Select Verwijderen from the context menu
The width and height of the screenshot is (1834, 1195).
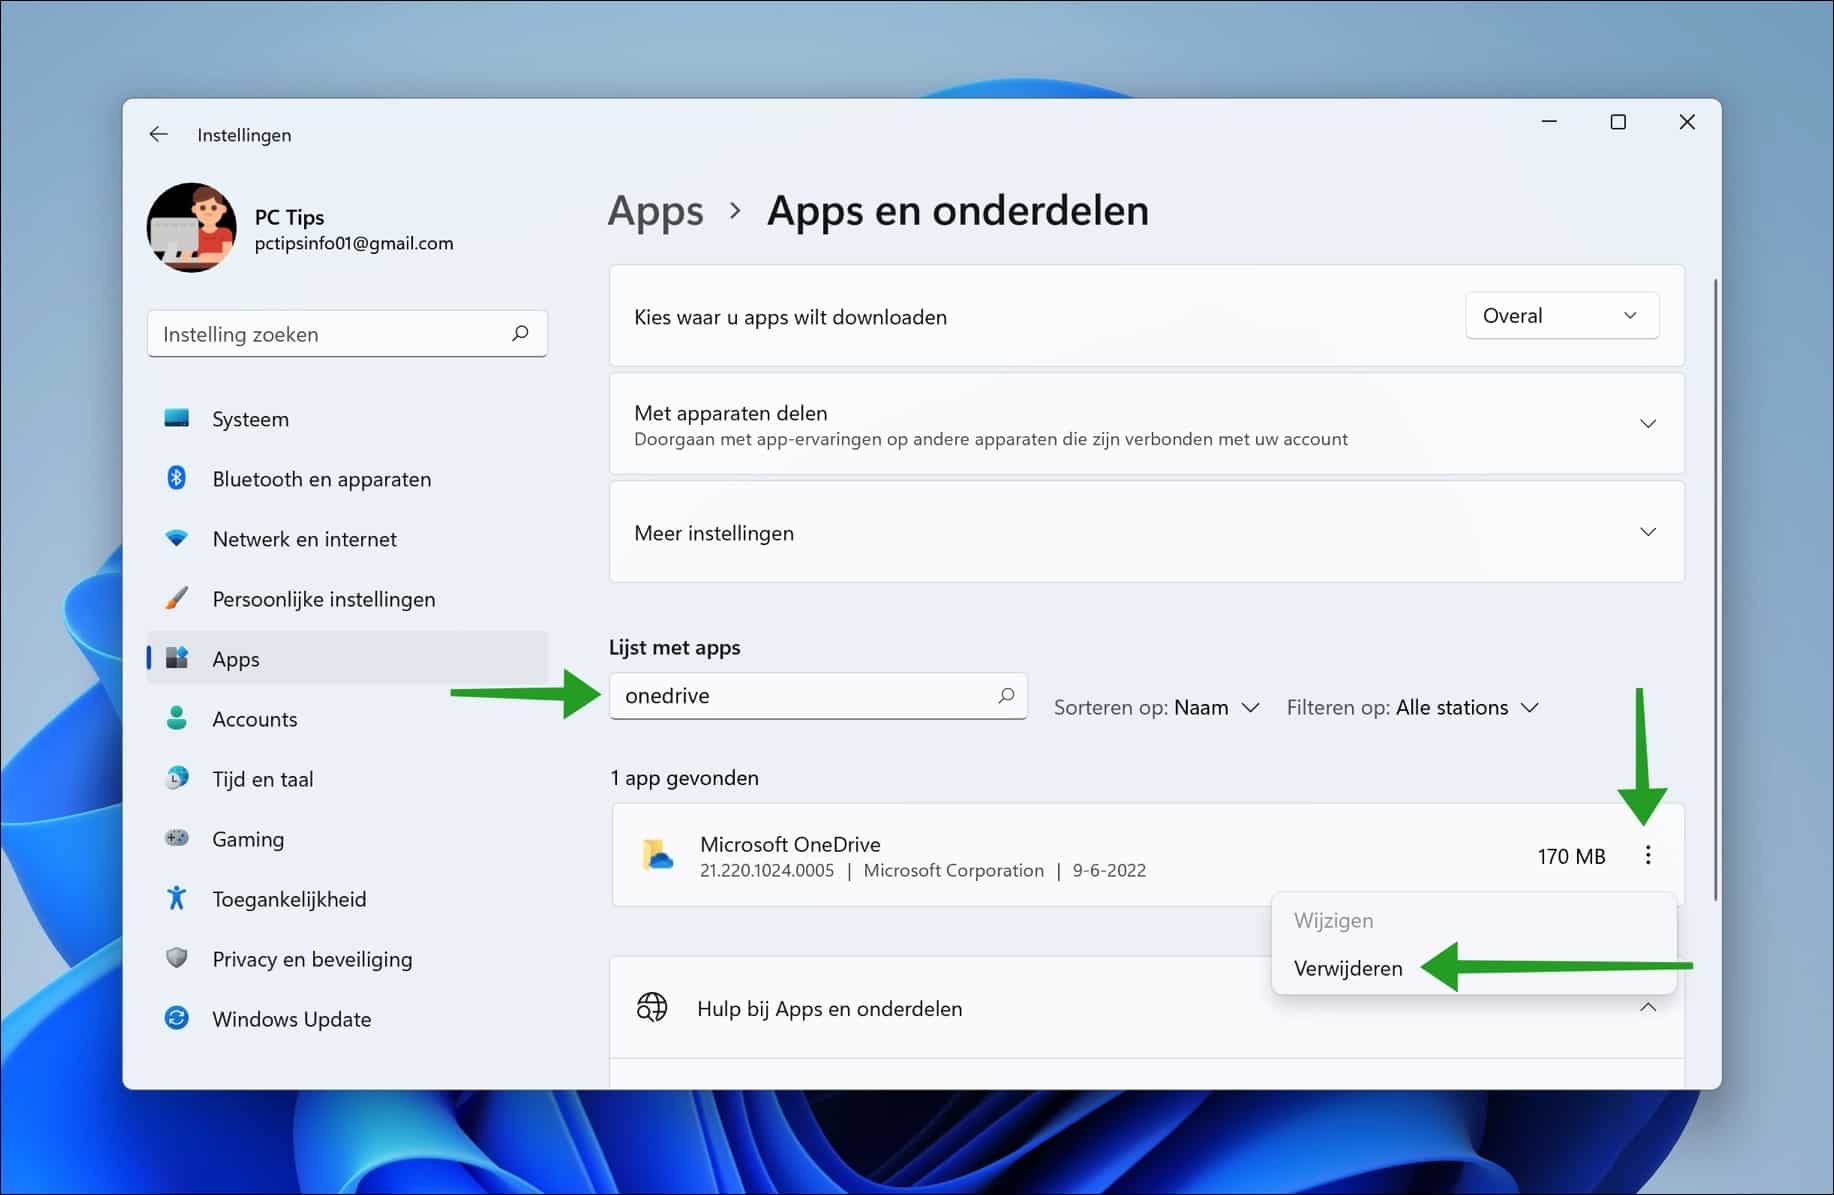(1348, 968)
